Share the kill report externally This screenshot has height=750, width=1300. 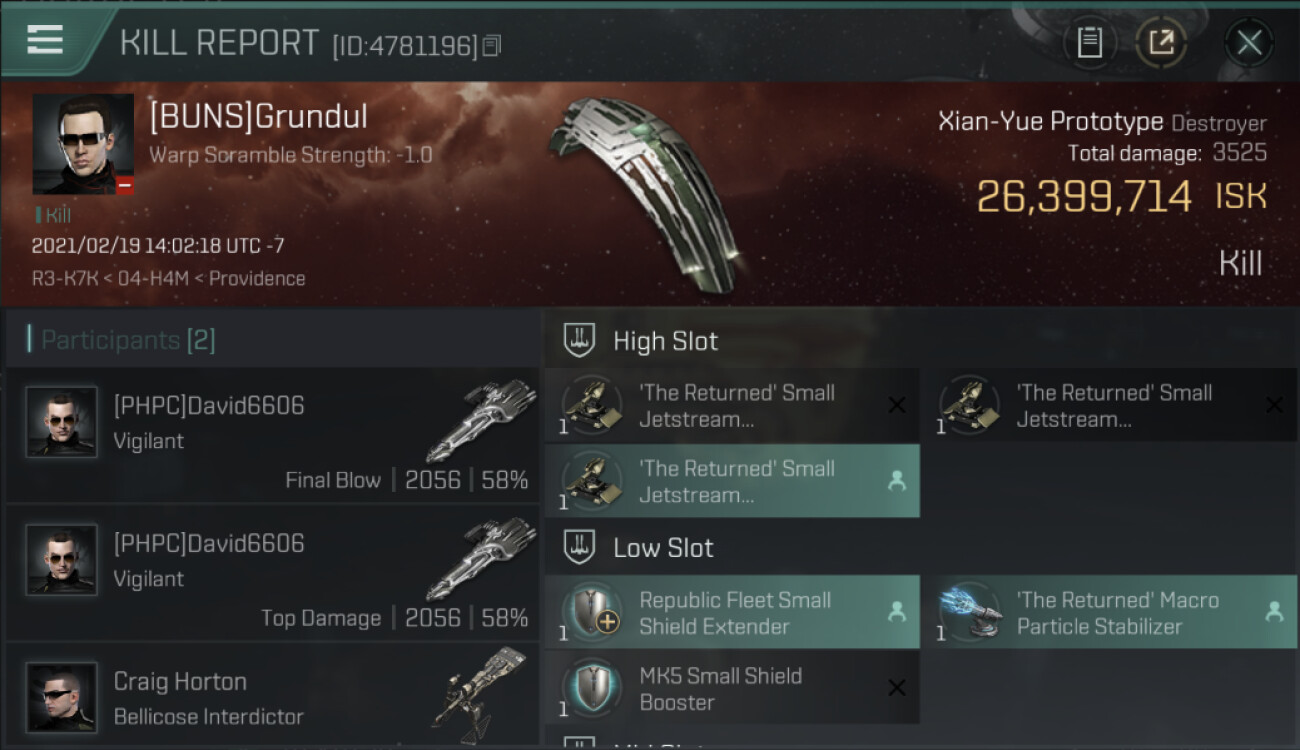(x=1161, y=42)
